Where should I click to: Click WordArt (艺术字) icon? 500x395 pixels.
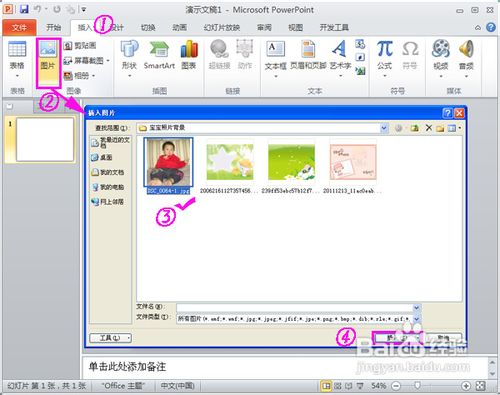click(x=340, y=59)
